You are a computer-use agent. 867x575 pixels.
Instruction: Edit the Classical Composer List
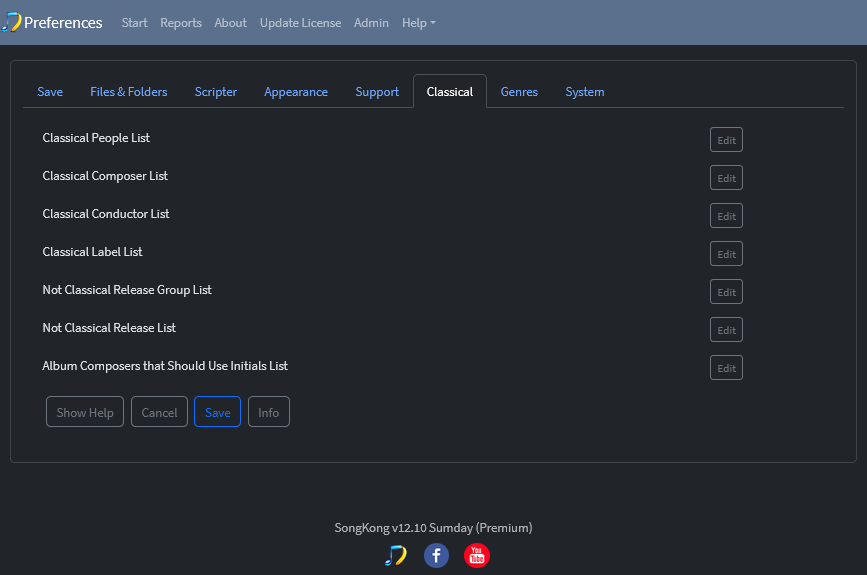726,178
